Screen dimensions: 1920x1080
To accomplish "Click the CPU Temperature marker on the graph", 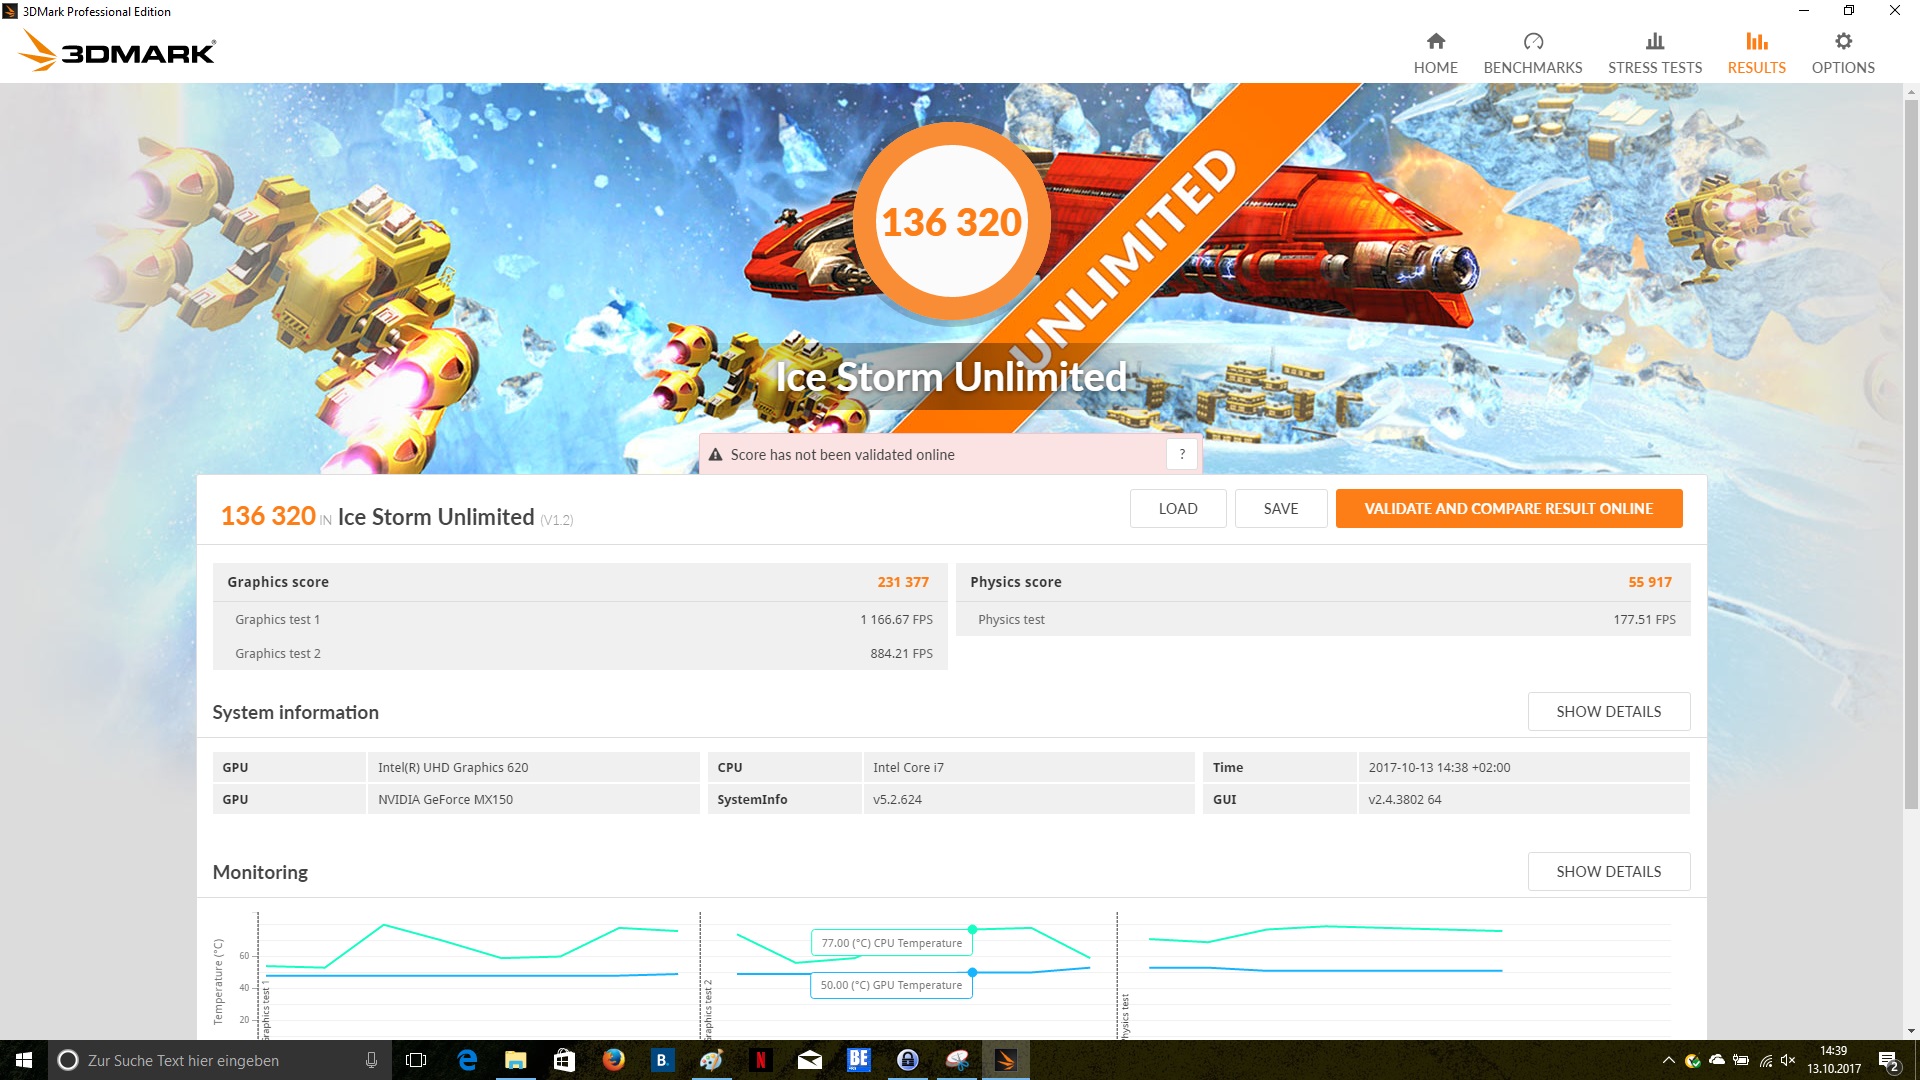I will coord(972,929).
